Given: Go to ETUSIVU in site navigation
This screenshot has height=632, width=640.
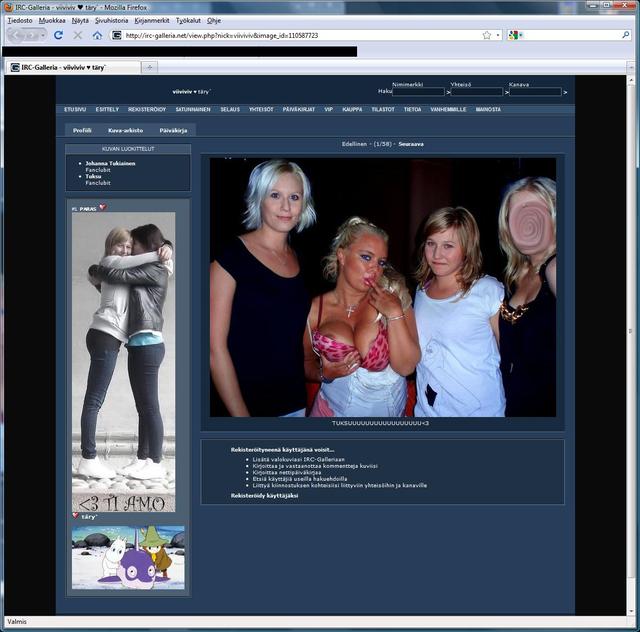Looking at the screenshot, I should (75, 109).
